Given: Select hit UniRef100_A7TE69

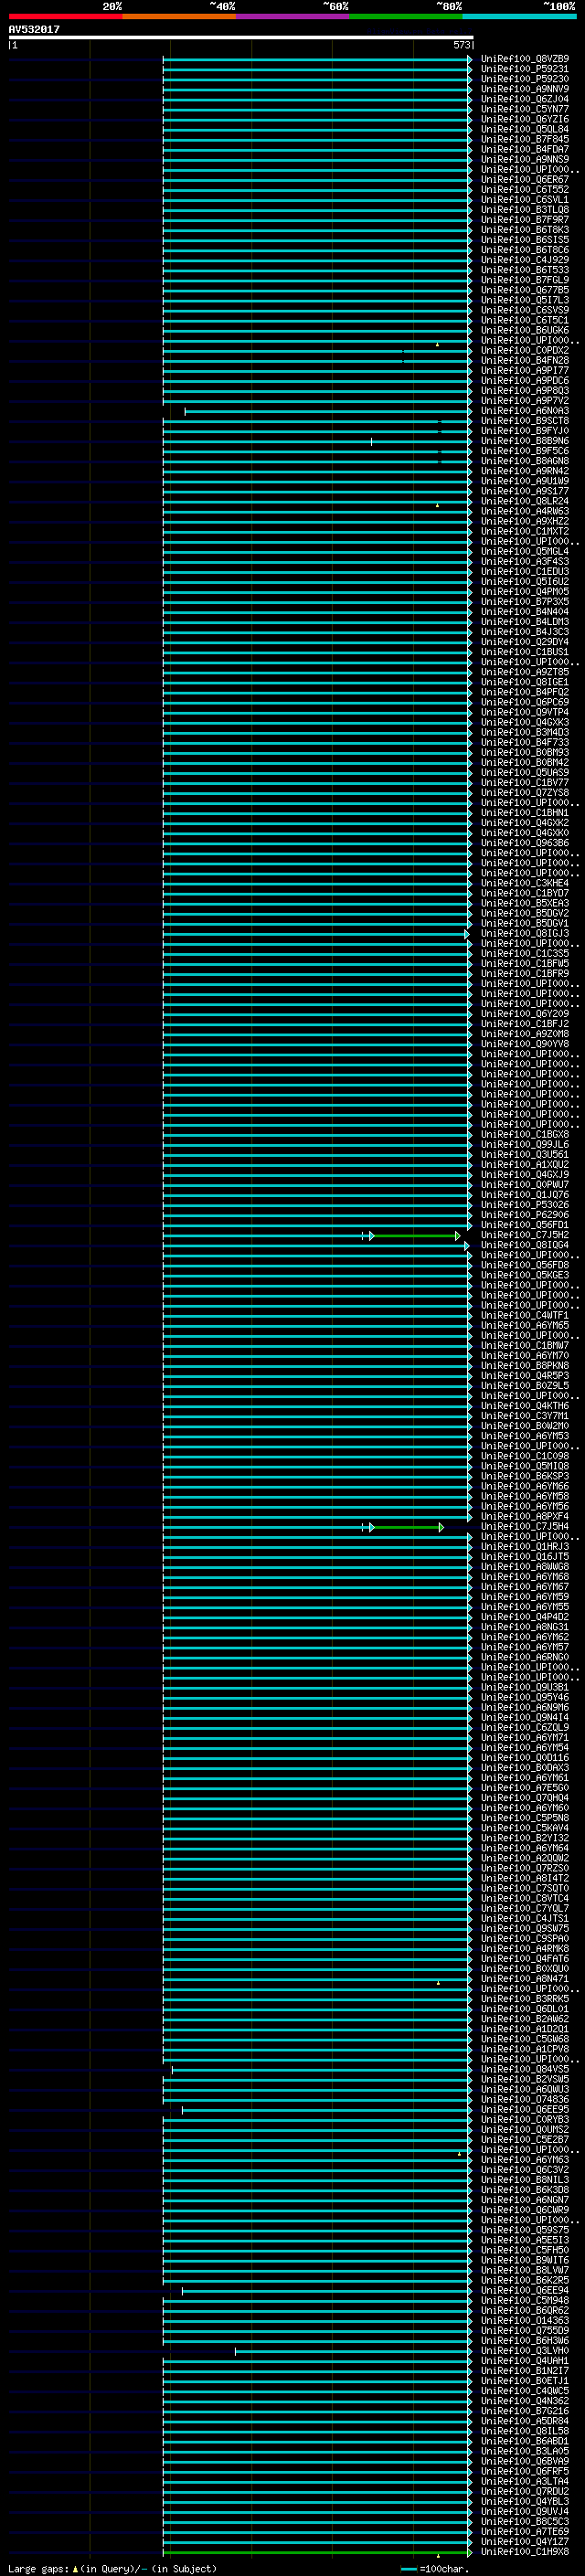Looking at the screenshot, I should click(525, 2532).
